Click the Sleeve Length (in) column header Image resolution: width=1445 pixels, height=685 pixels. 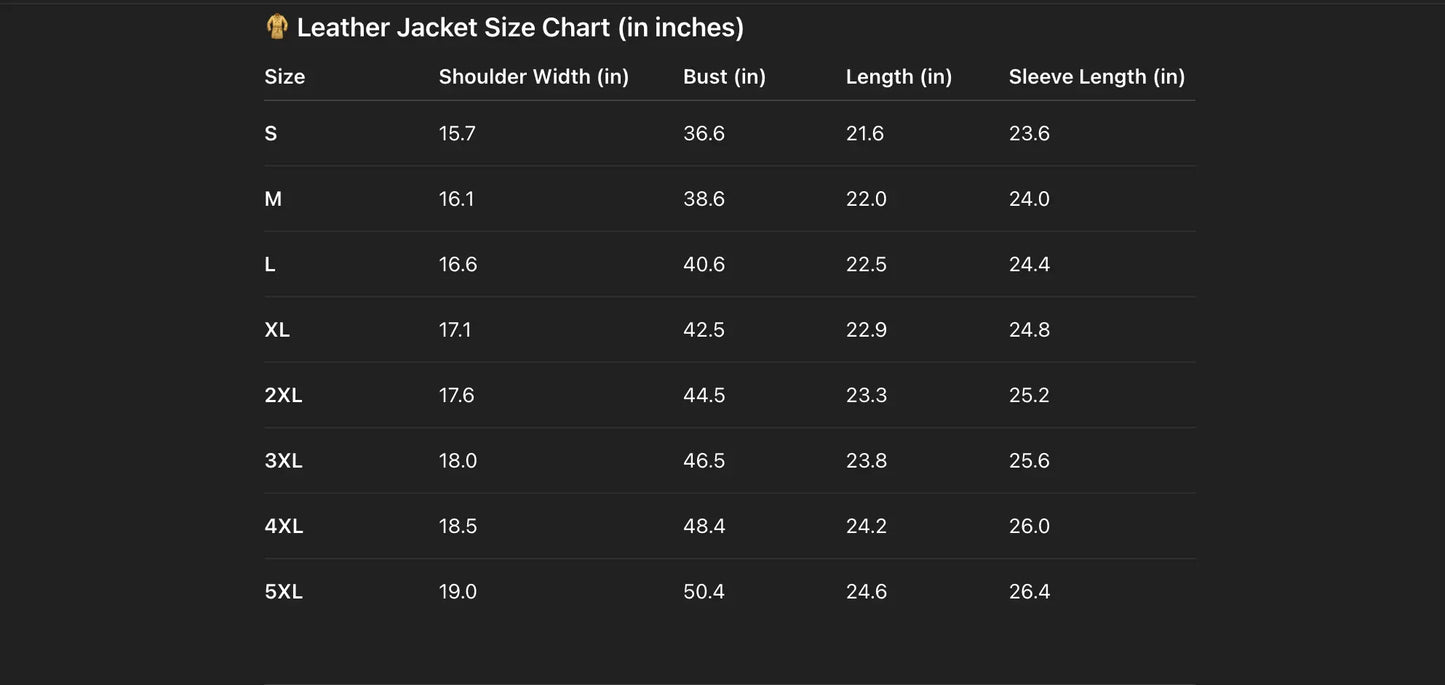point(1096,77)
